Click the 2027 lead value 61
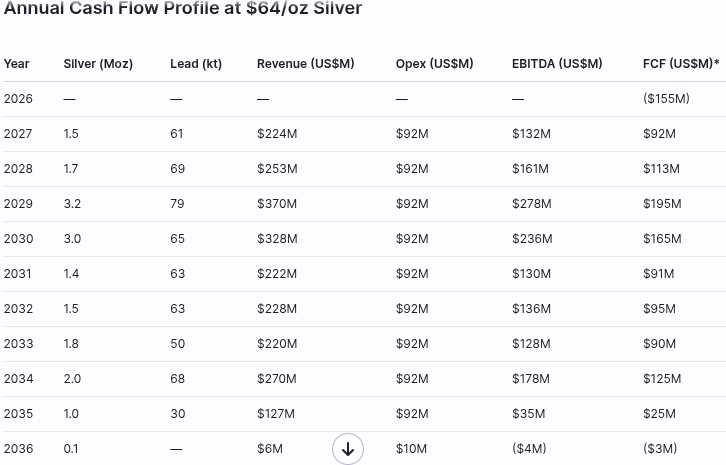726x465 pixels. [177, 134]
